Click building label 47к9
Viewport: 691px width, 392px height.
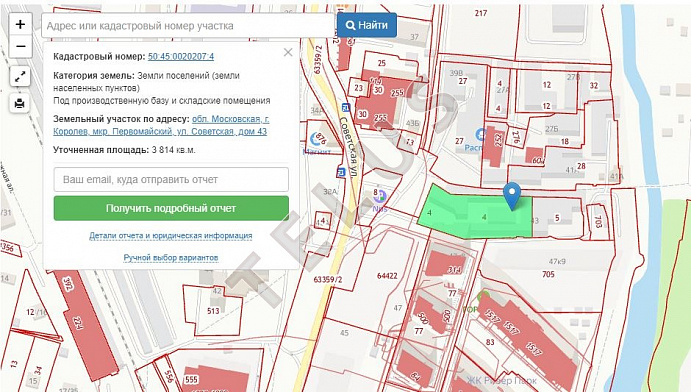pos(557,261)
